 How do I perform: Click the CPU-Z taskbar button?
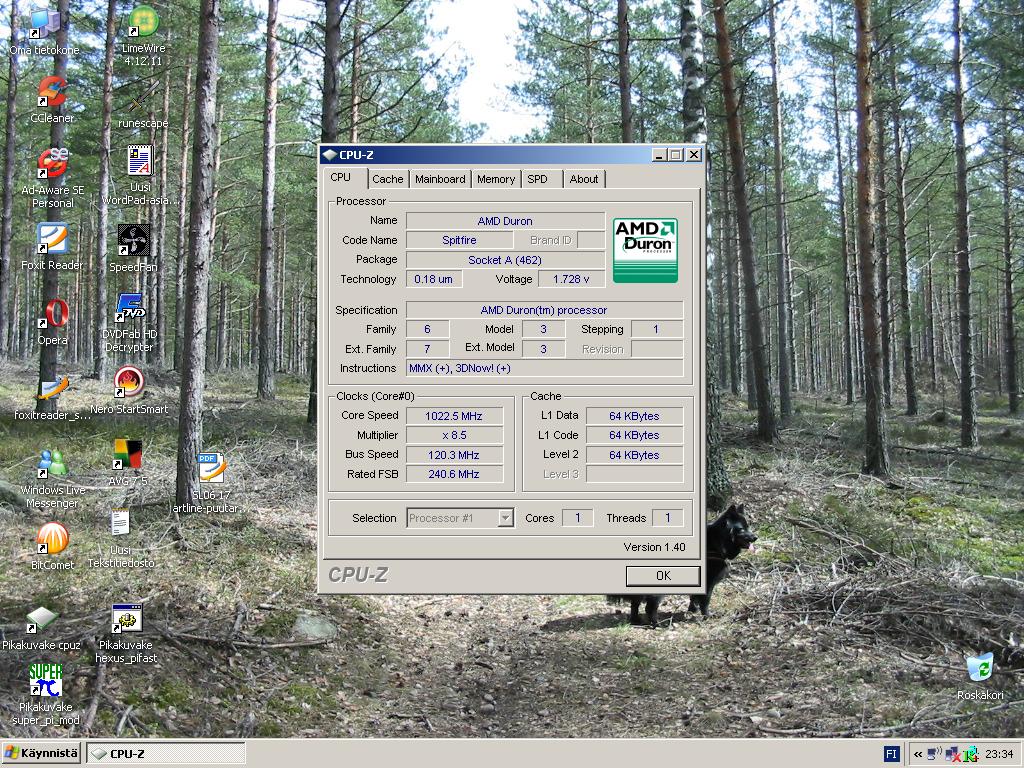[x=167, y=754]
